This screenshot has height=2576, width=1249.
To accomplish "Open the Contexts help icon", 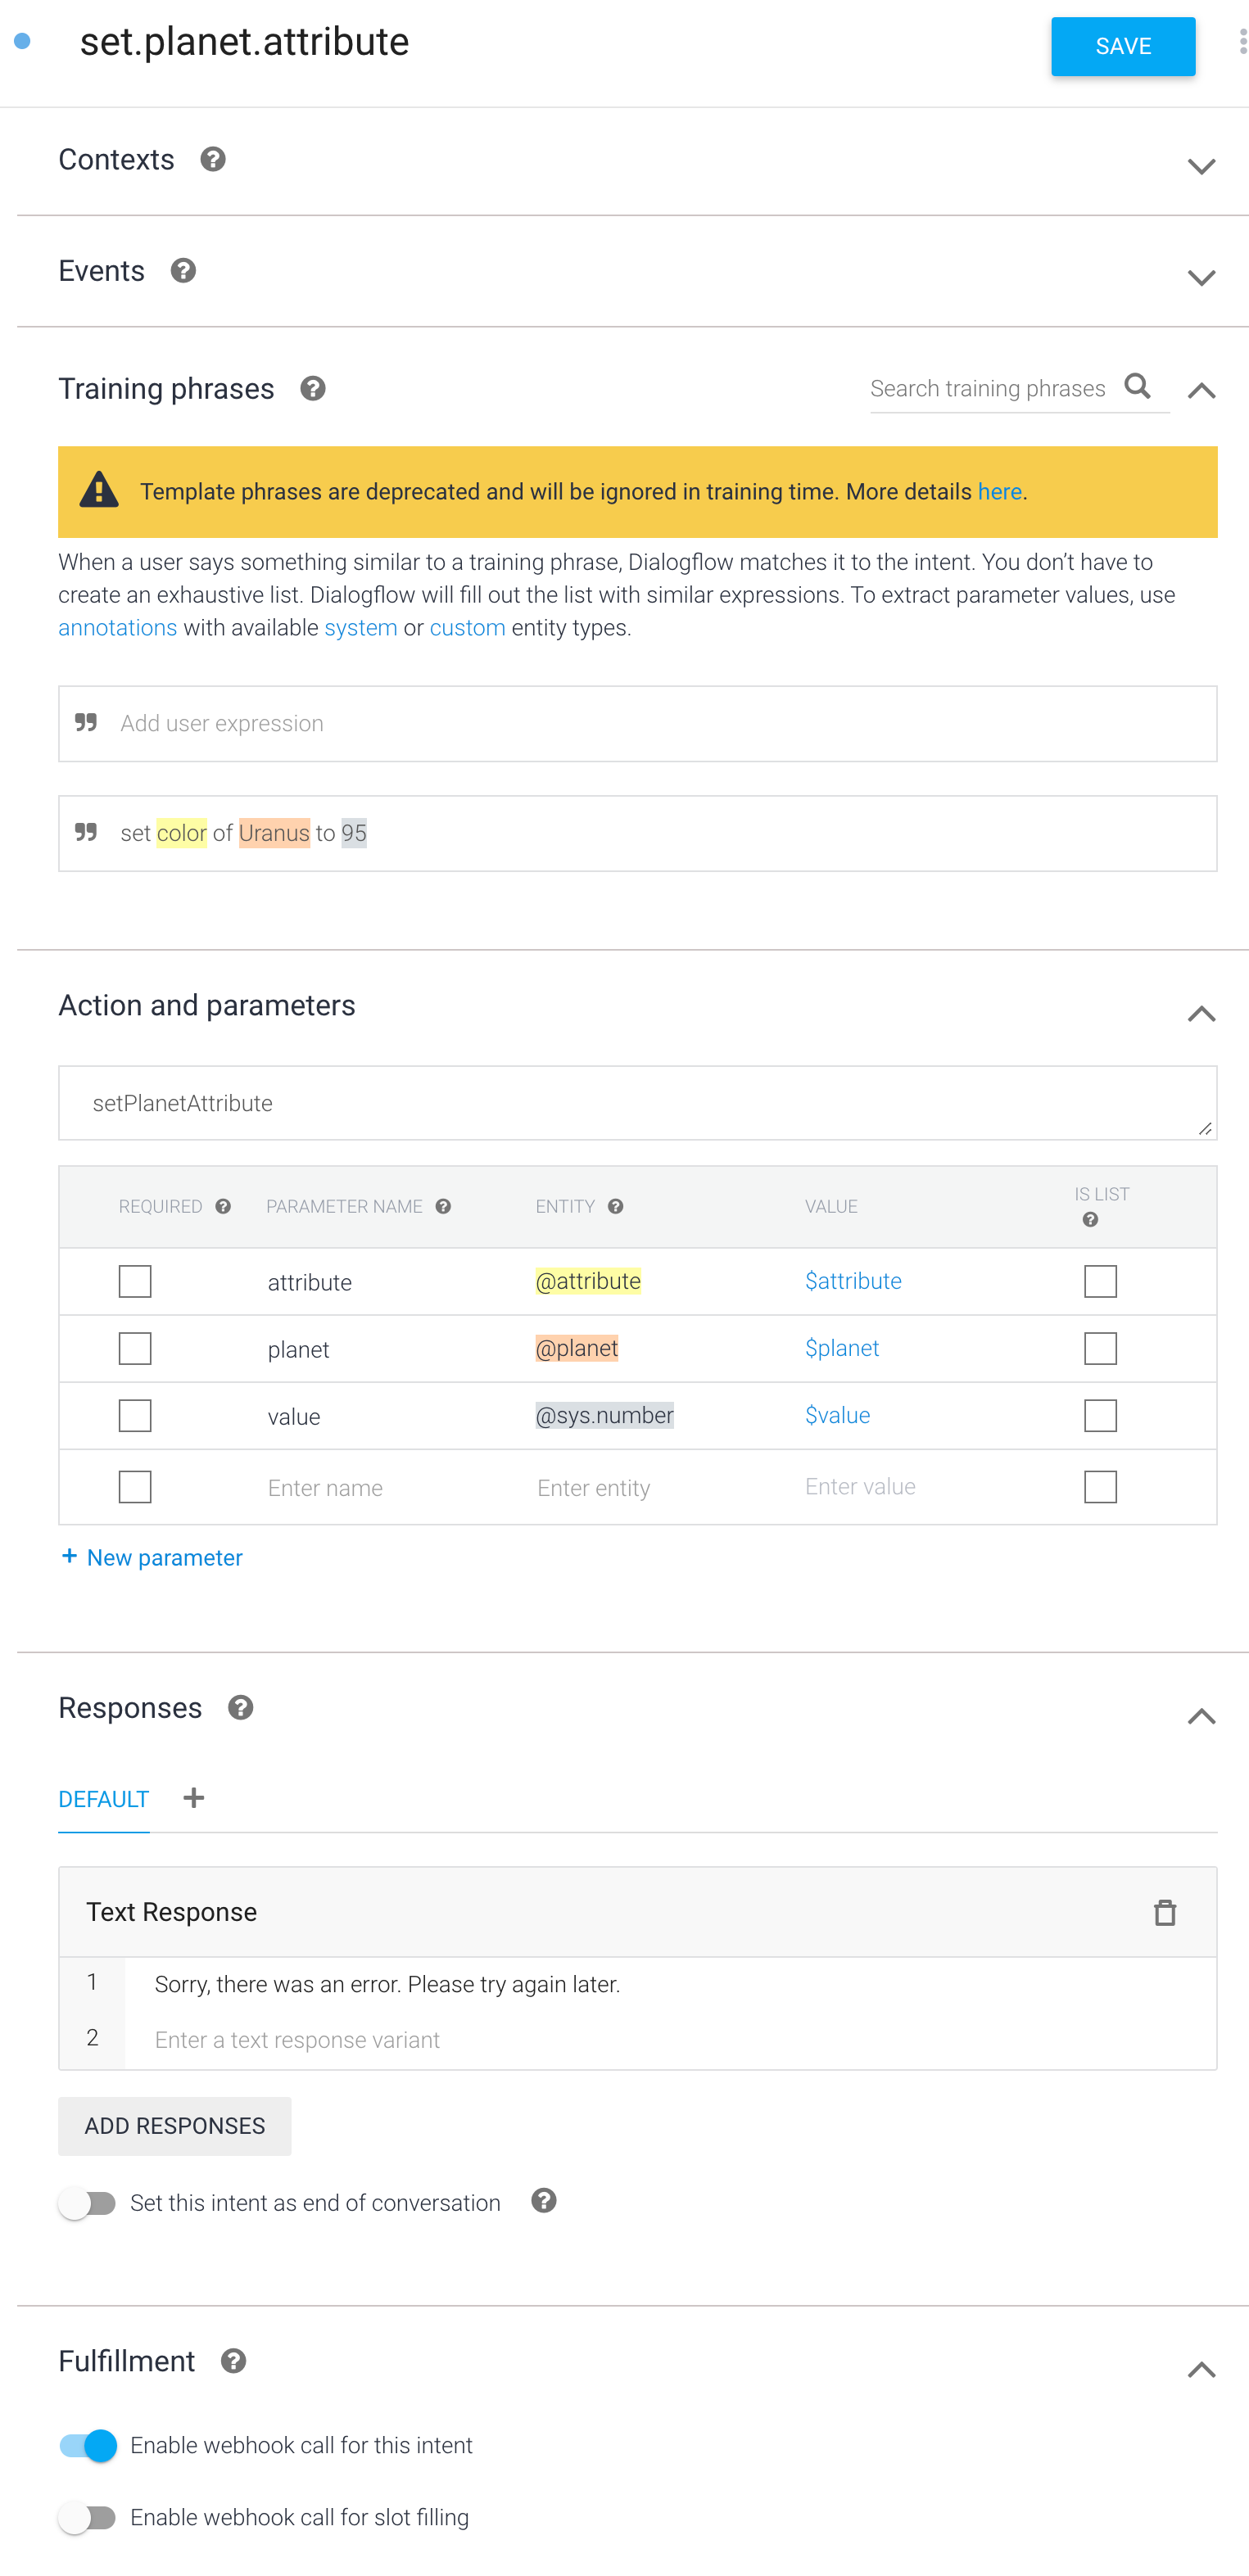I will 212,160.
